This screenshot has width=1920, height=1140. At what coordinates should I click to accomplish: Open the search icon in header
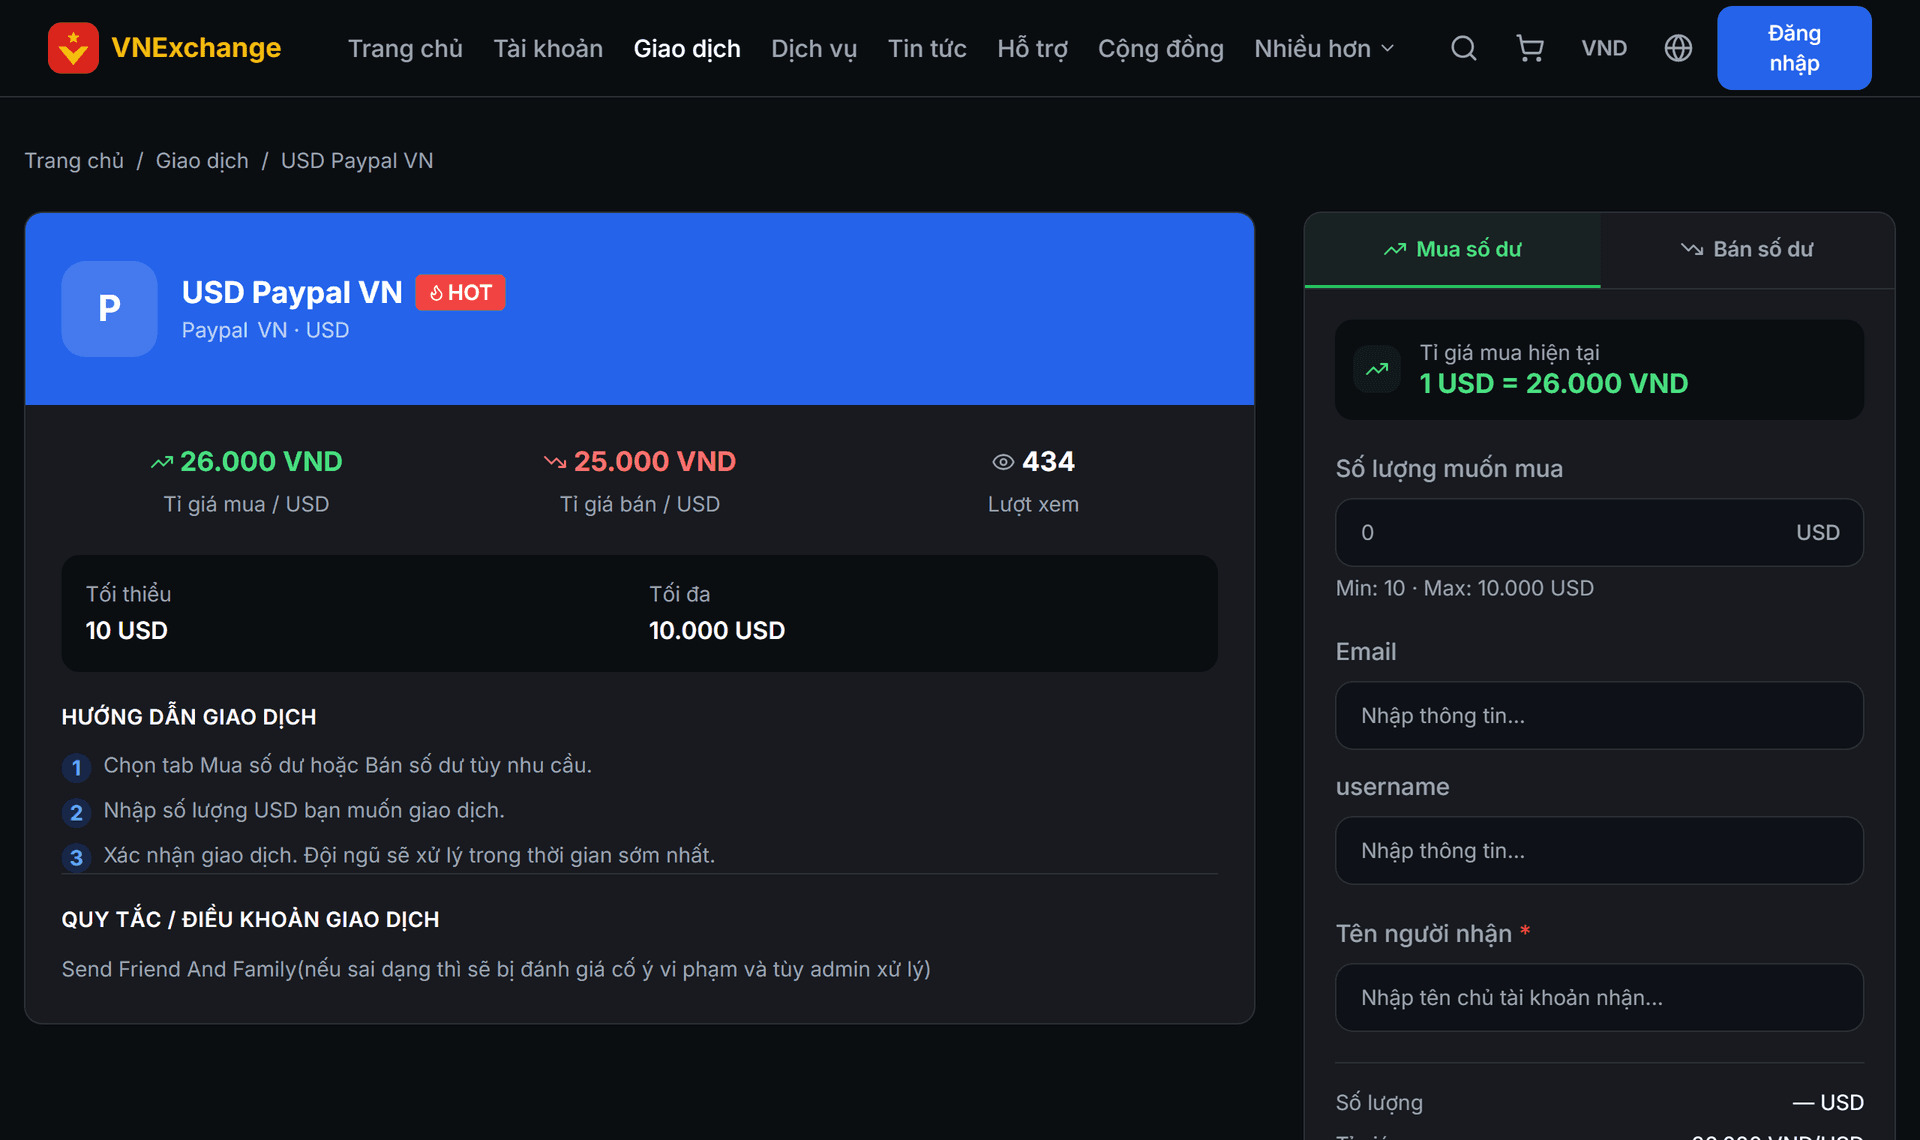point(1464,48)
